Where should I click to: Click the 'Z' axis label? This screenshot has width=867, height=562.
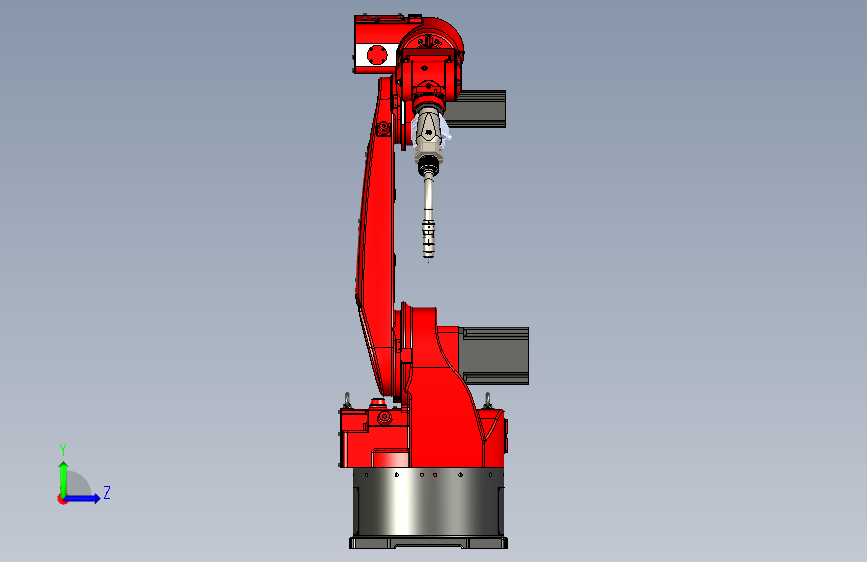click(107, 492)
